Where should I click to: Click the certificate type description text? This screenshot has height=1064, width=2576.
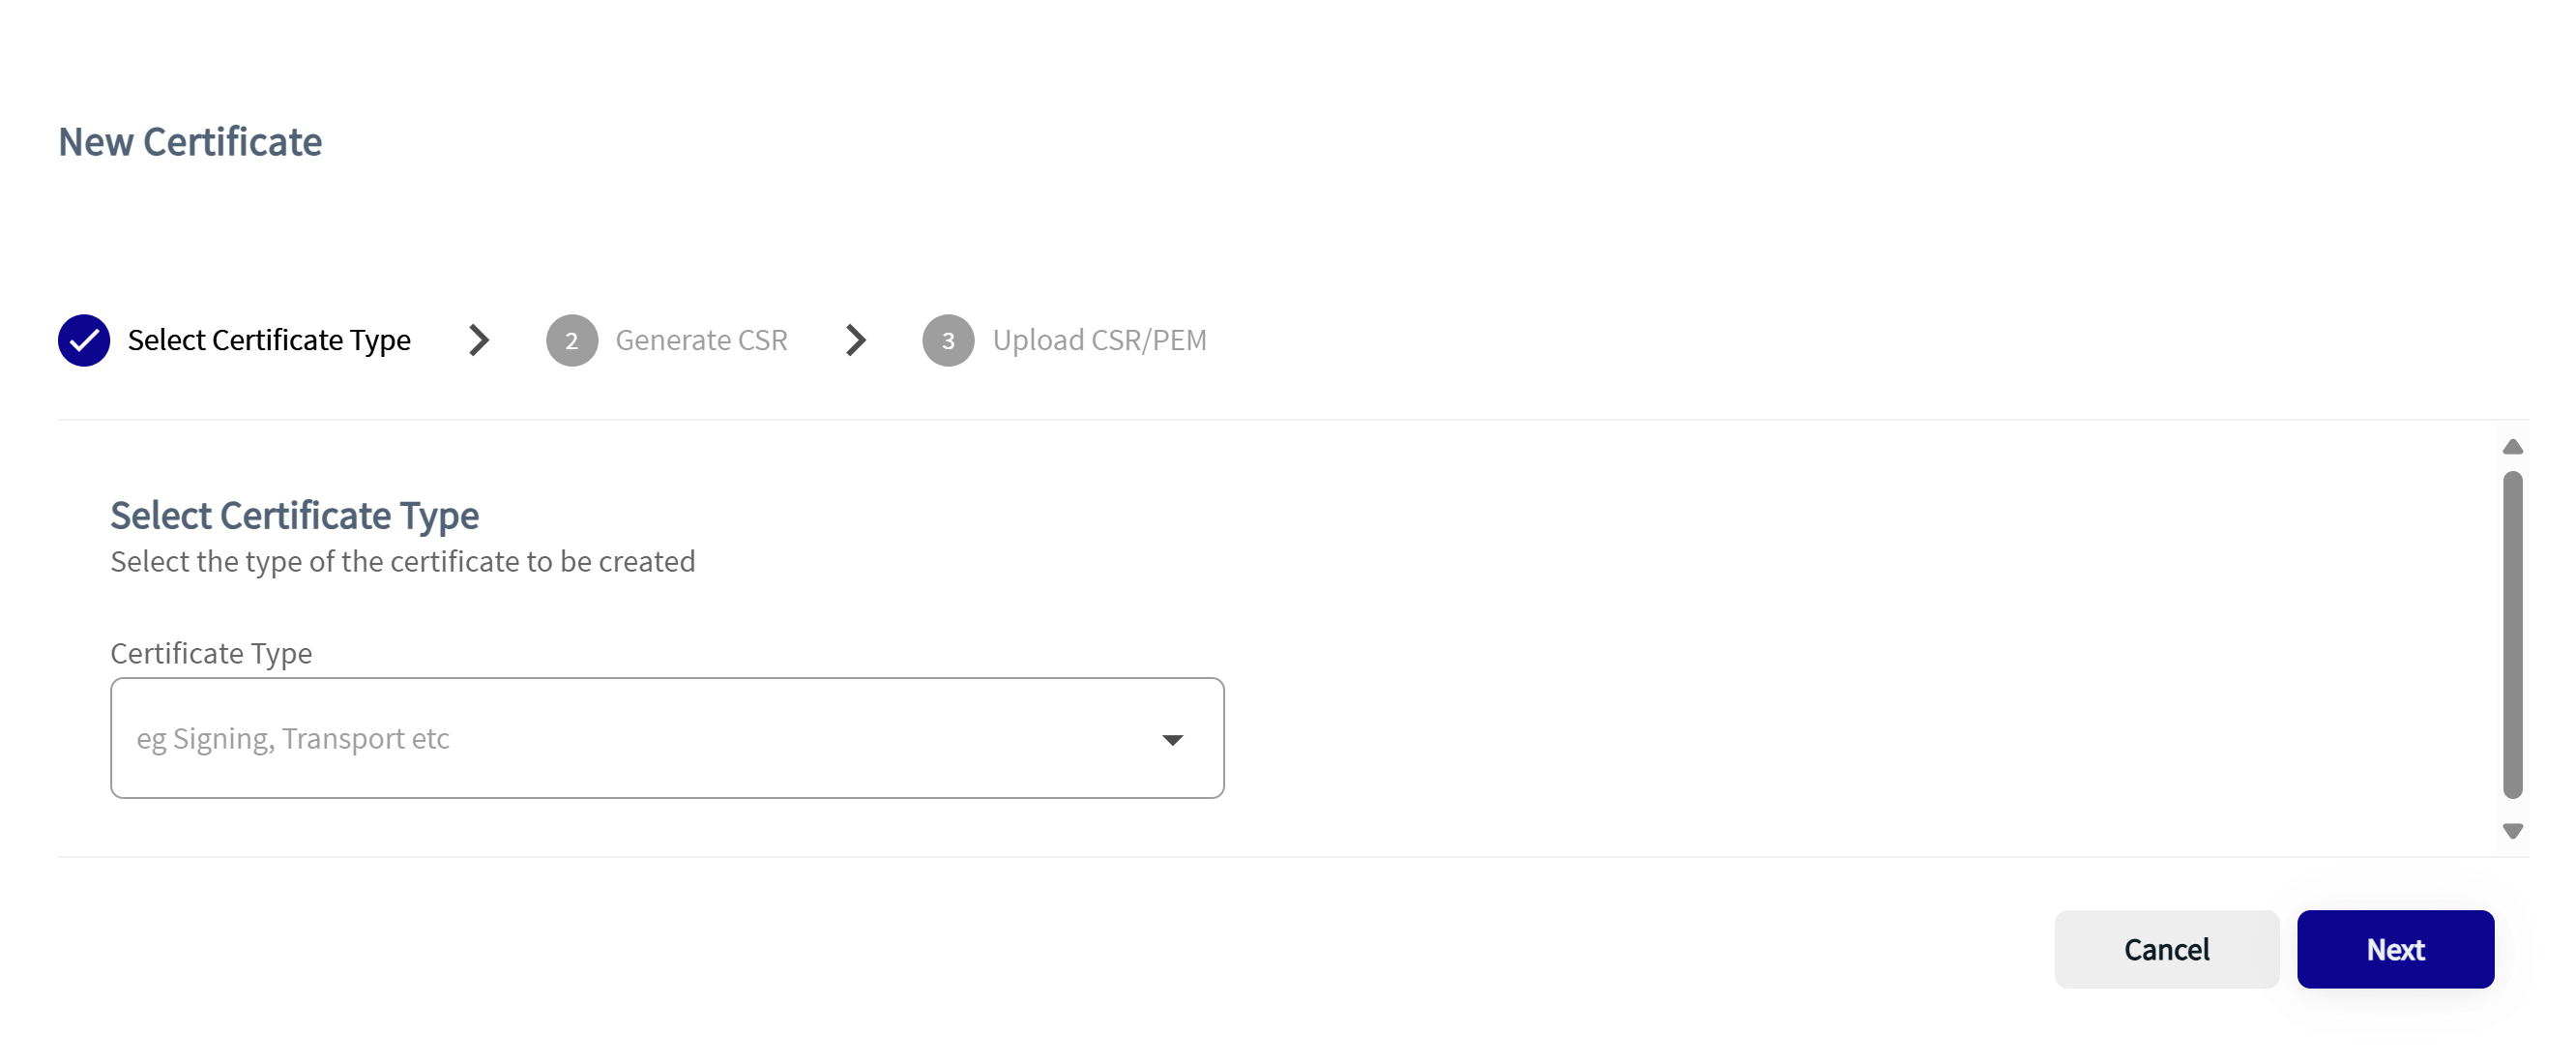coord(402,562)
